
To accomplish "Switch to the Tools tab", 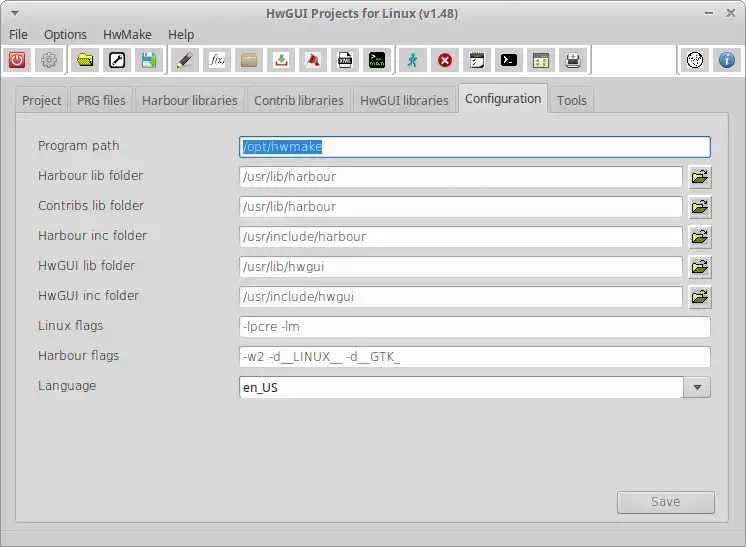I will tap(571, 100).
